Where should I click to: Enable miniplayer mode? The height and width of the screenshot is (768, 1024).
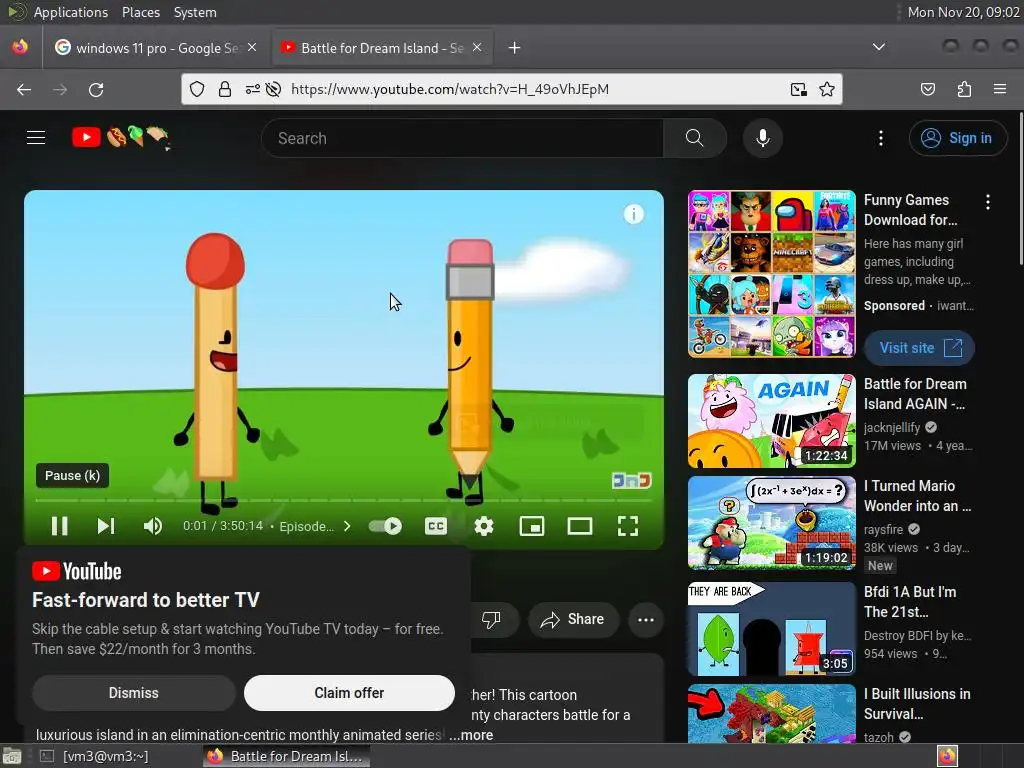click(532, 526)
